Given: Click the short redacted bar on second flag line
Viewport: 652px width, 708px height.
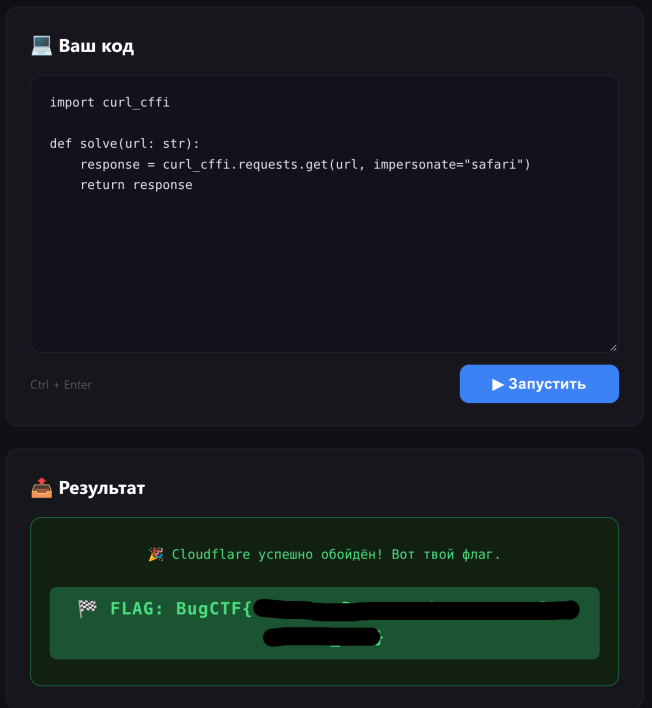Looking at the screenshot, I should pyautogui.click(x=321, y=637).
